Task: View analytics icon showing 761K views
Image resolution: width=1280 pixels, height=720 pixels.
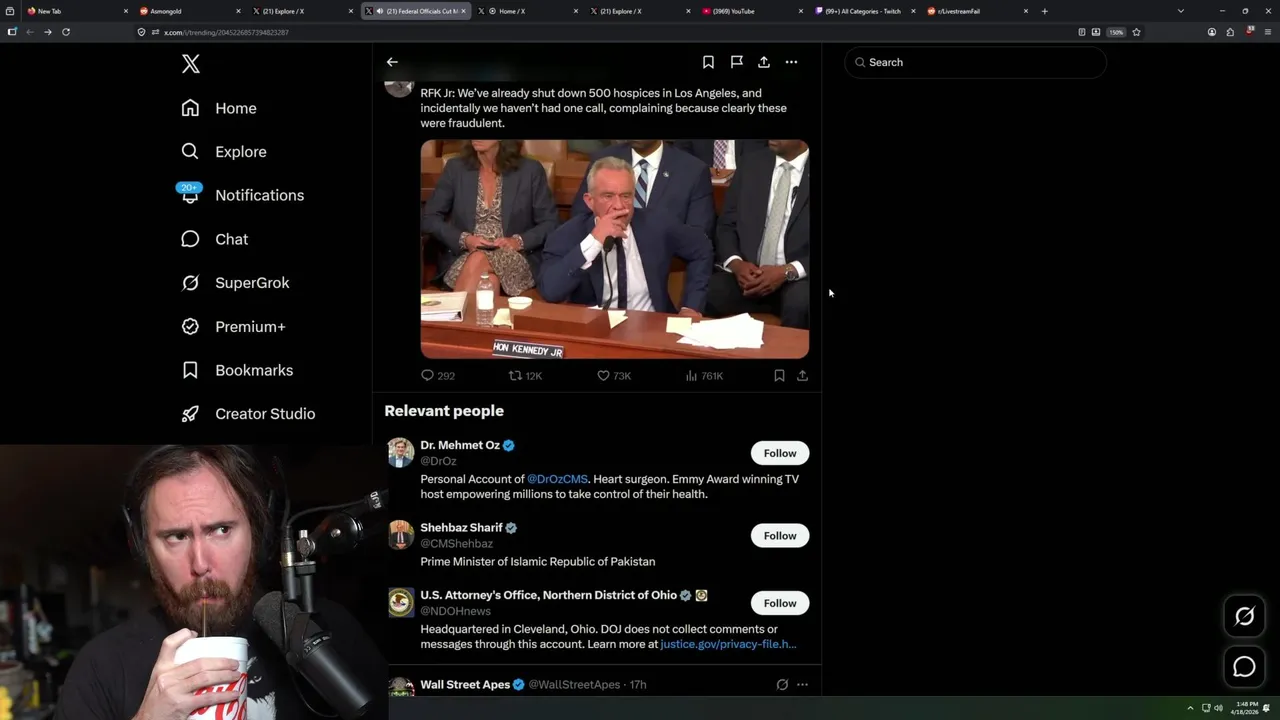Action: (x=691, y=376)
